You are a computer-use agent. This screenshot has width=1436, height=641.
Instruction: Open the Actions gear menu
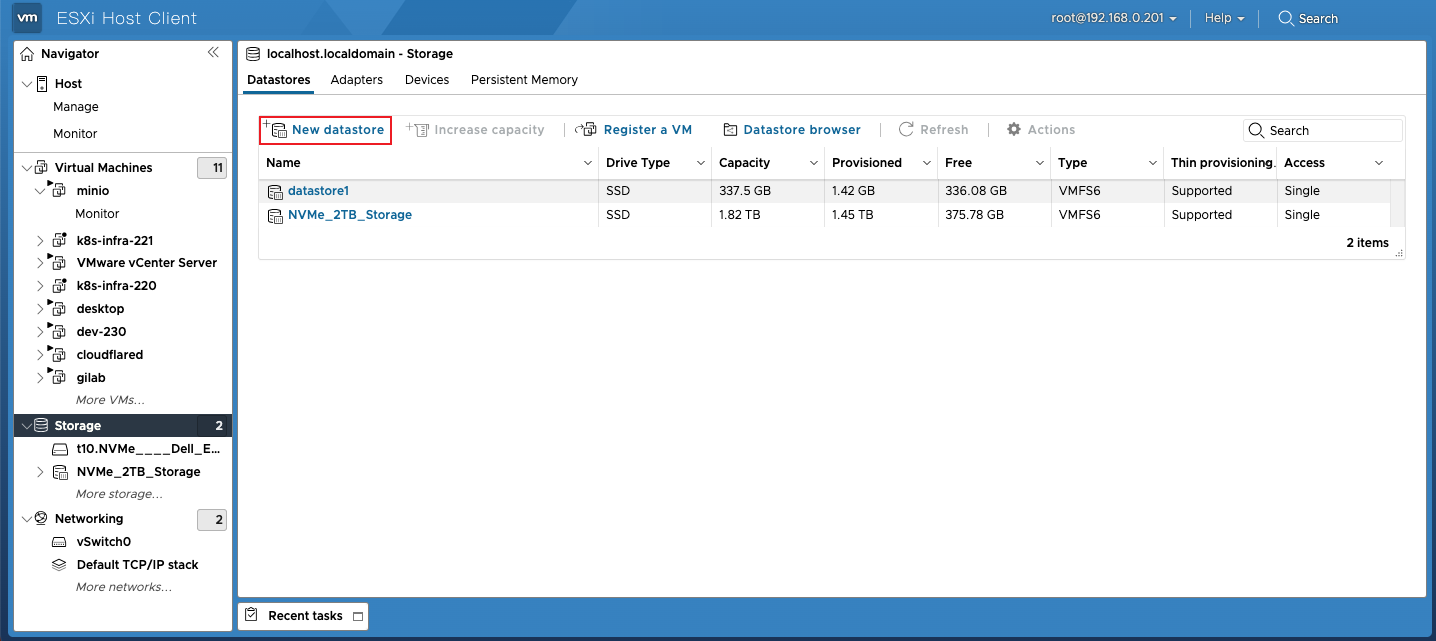click(x=1041, y=130)
